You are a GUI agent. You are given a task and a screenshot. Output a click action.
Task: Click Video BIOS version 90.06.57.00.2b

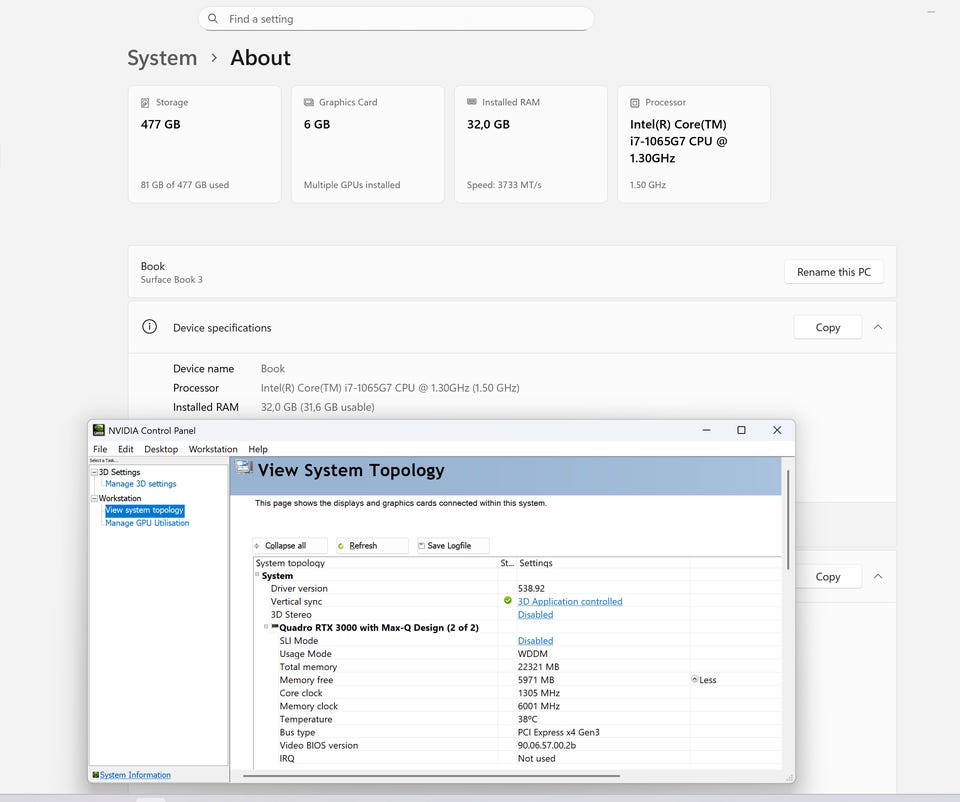(547, 745)
